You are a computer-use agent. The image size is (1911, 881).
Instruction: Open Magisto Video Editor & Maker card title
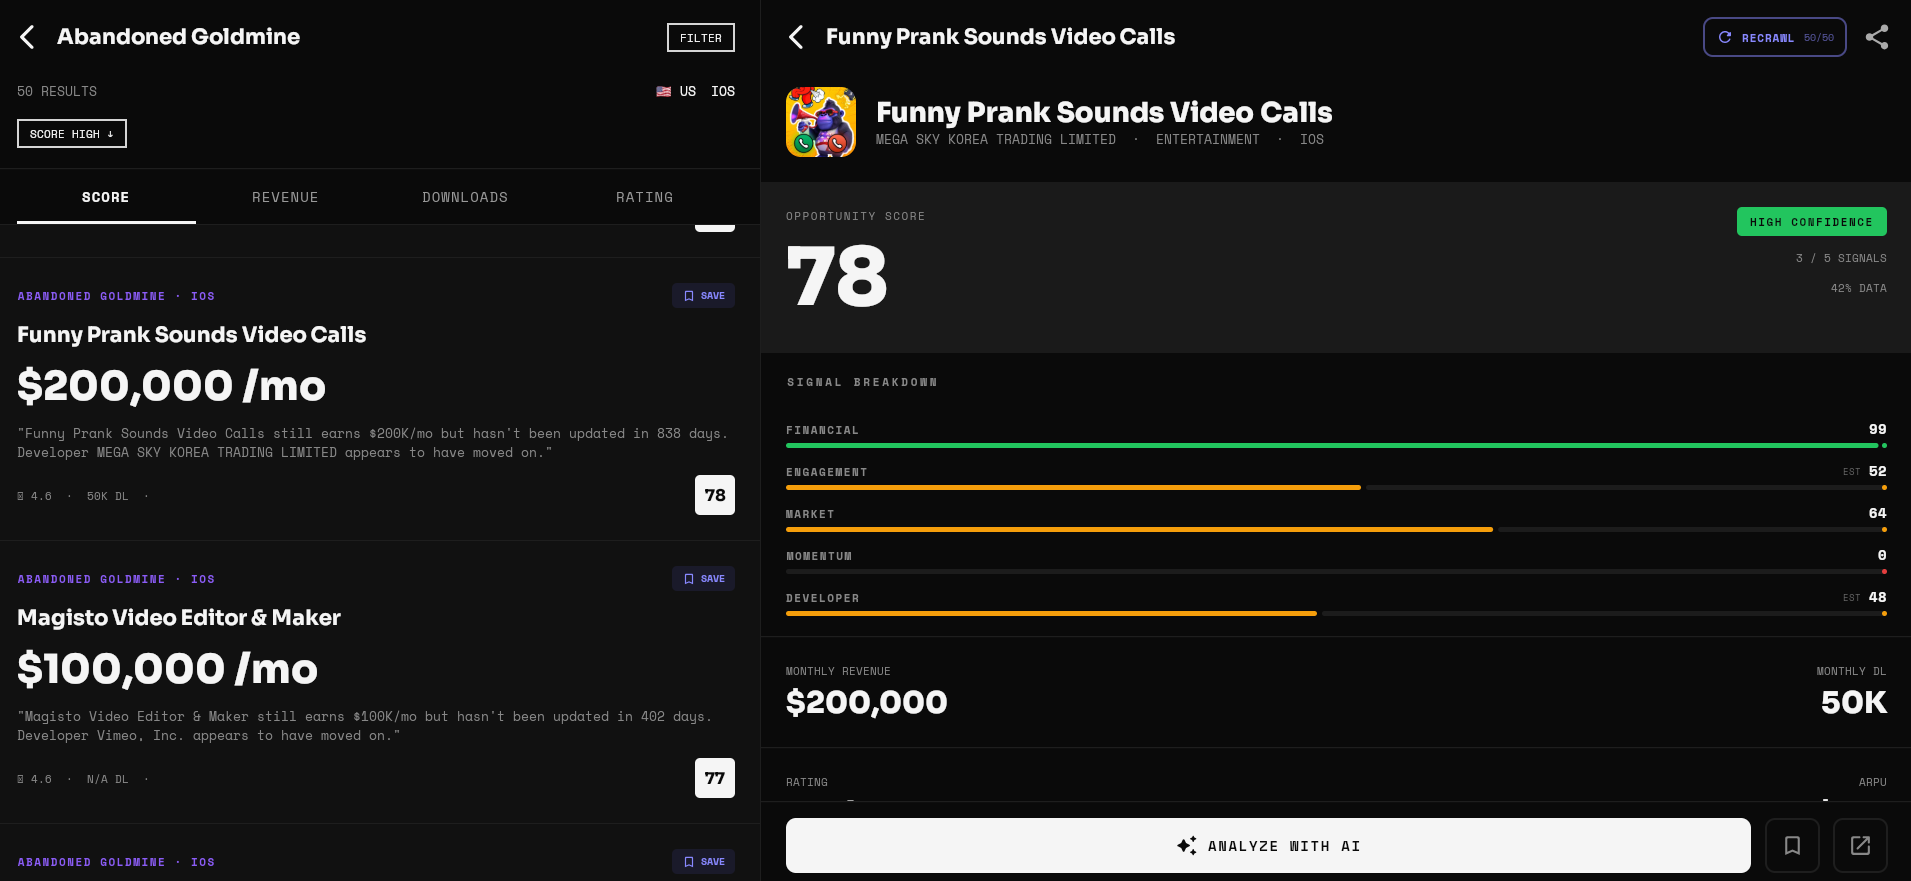click(x=179, y=617)
